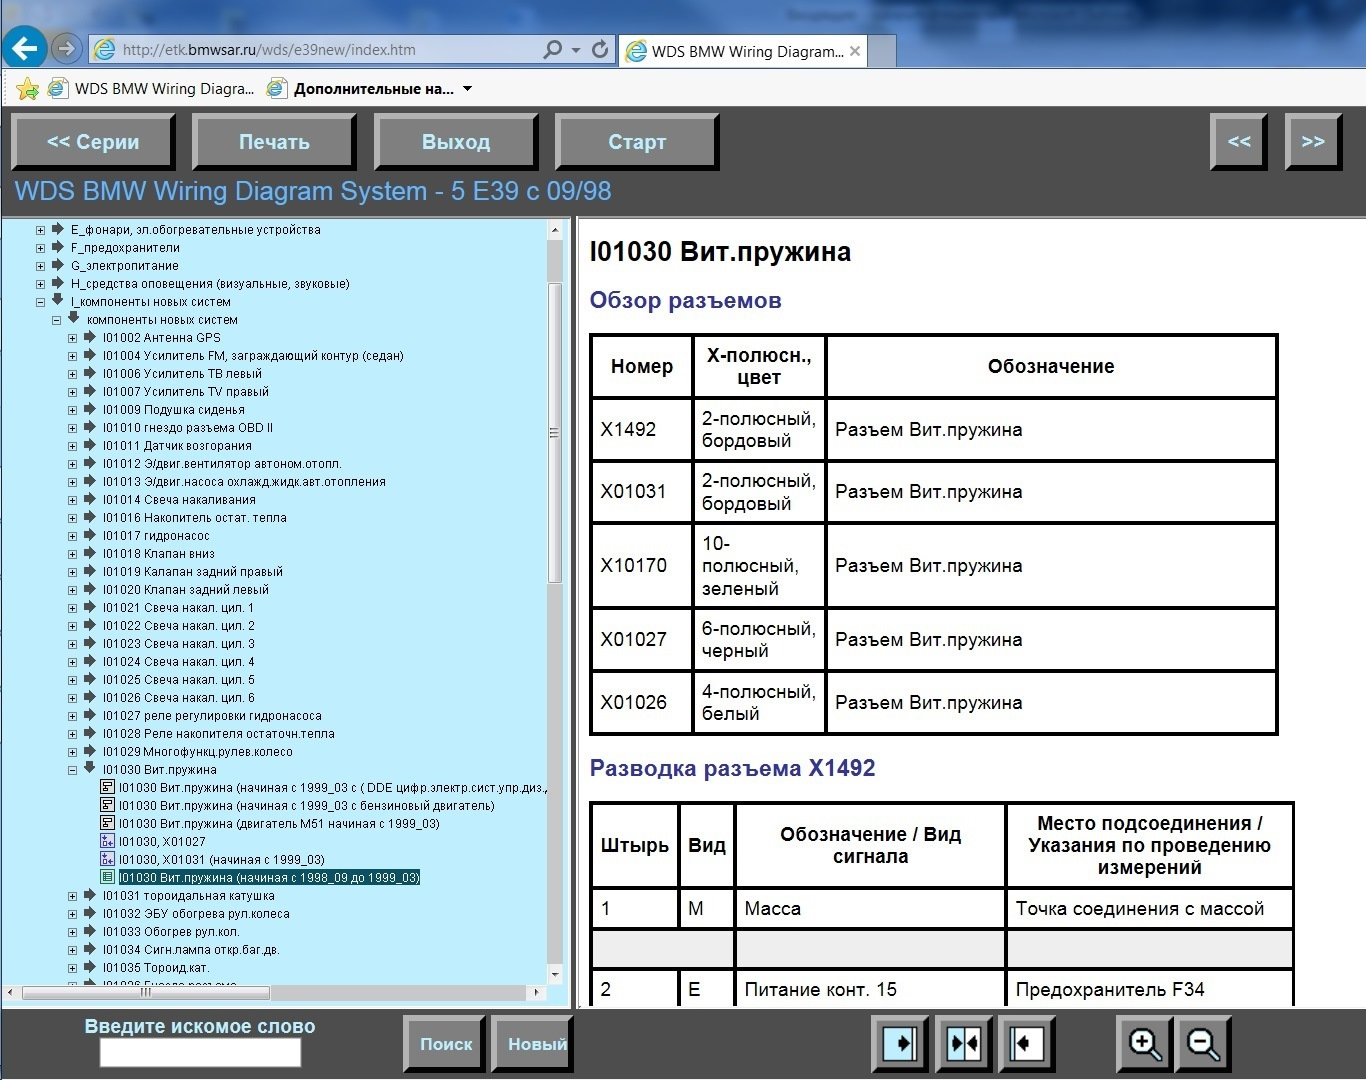1366x1080 pixels.
Task: Click the expand right pane arrow icon
Action: pyautogui.click(x=900, y=1044)
